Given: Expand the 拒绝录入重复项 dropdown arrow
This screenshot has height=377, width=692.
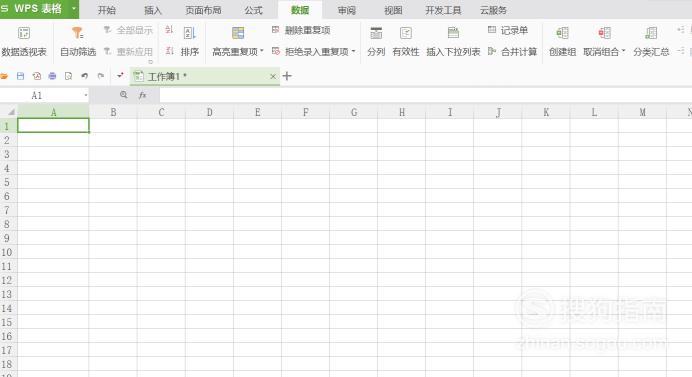Looking at the screenshot, I should pos(354,51).
